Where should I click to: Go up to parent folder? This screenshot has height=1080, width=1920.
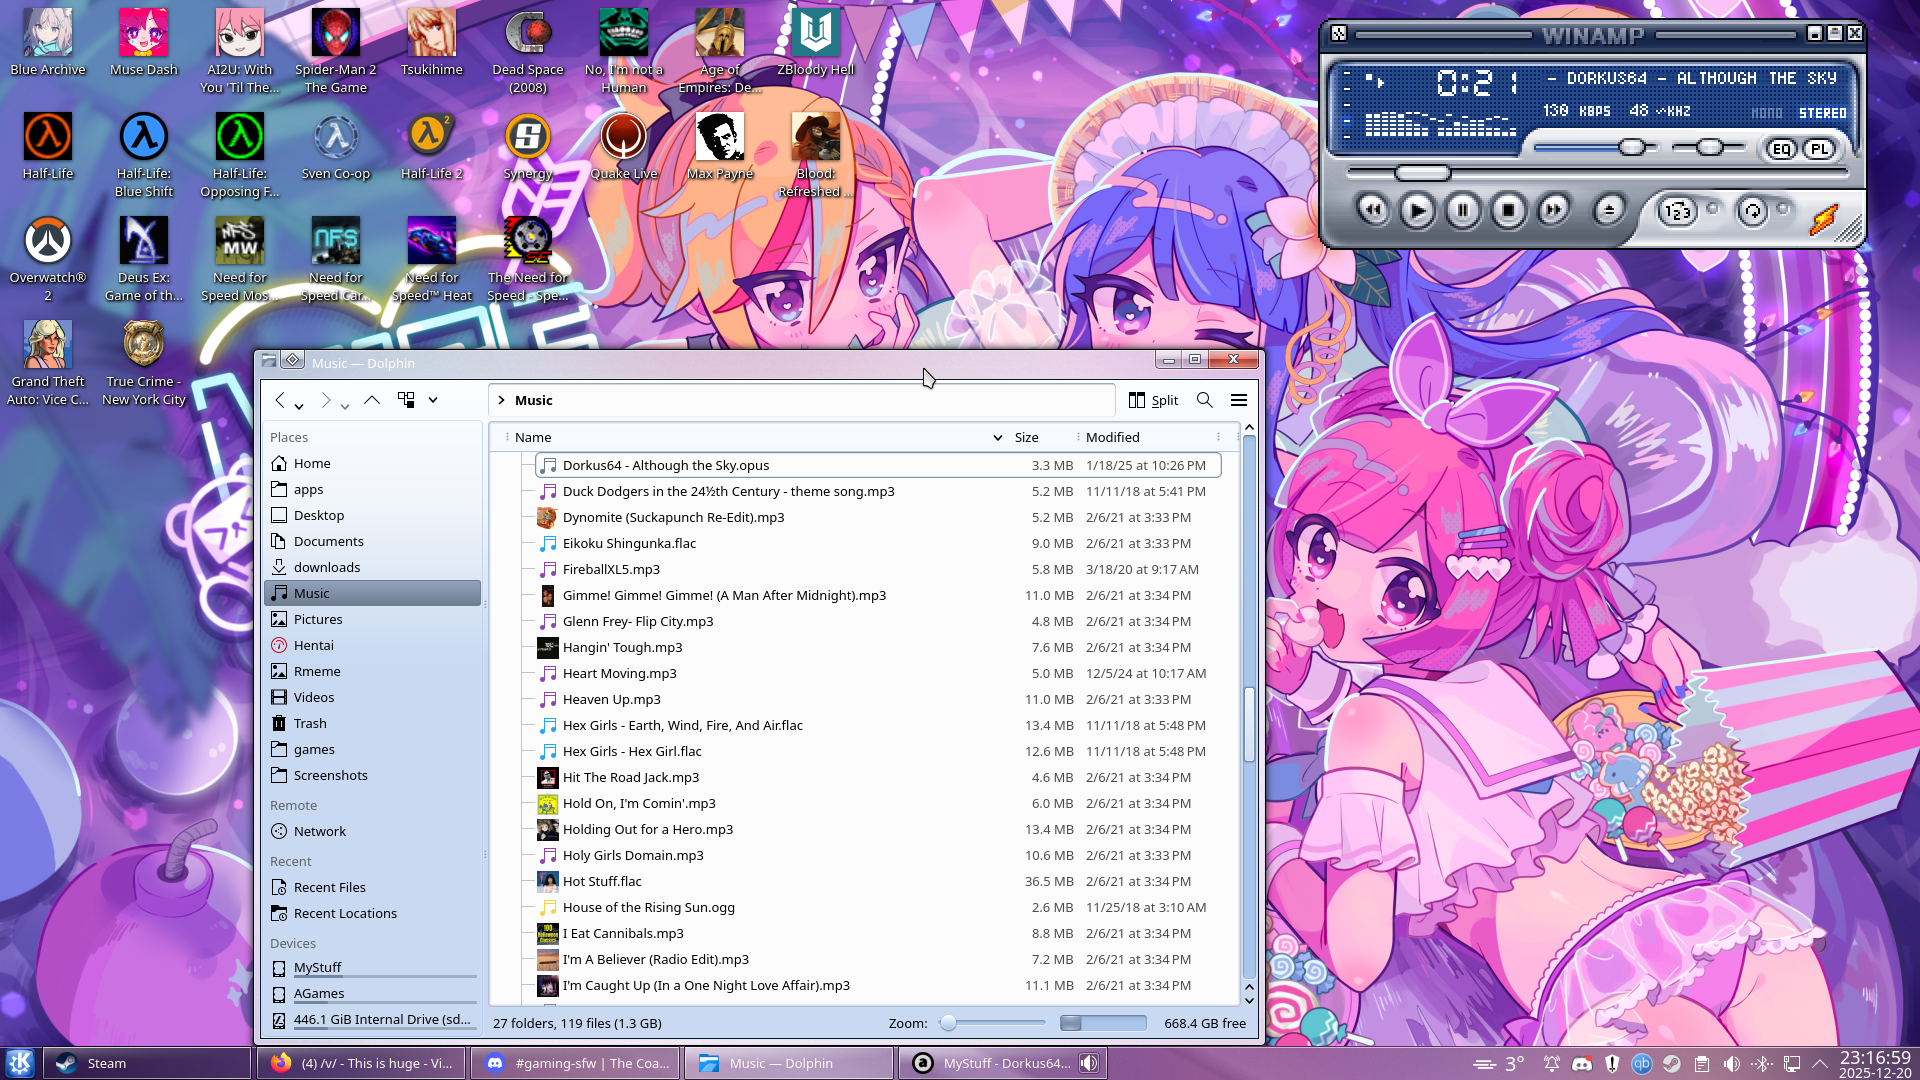pos(372,400)
